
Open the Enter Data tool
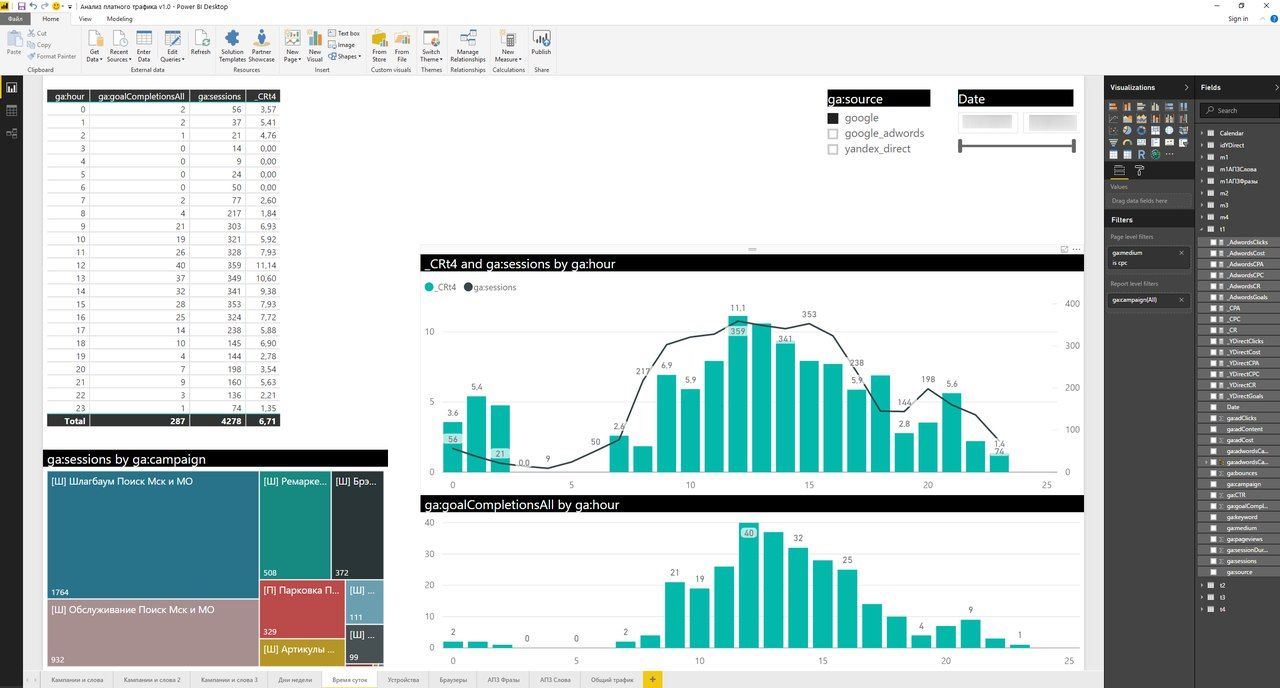tap(144, 45)
